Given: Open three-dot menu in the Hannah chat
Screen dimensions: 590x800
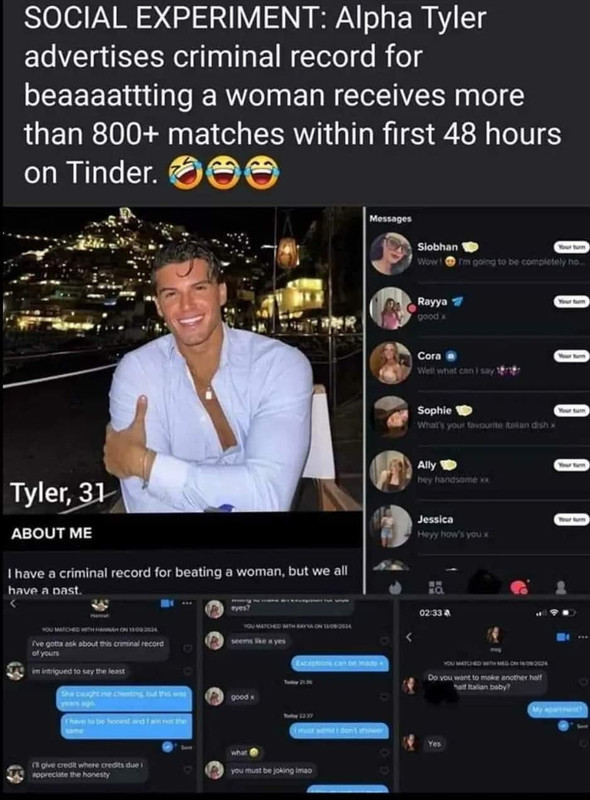Looking at the screenshot, I should 186,604.
